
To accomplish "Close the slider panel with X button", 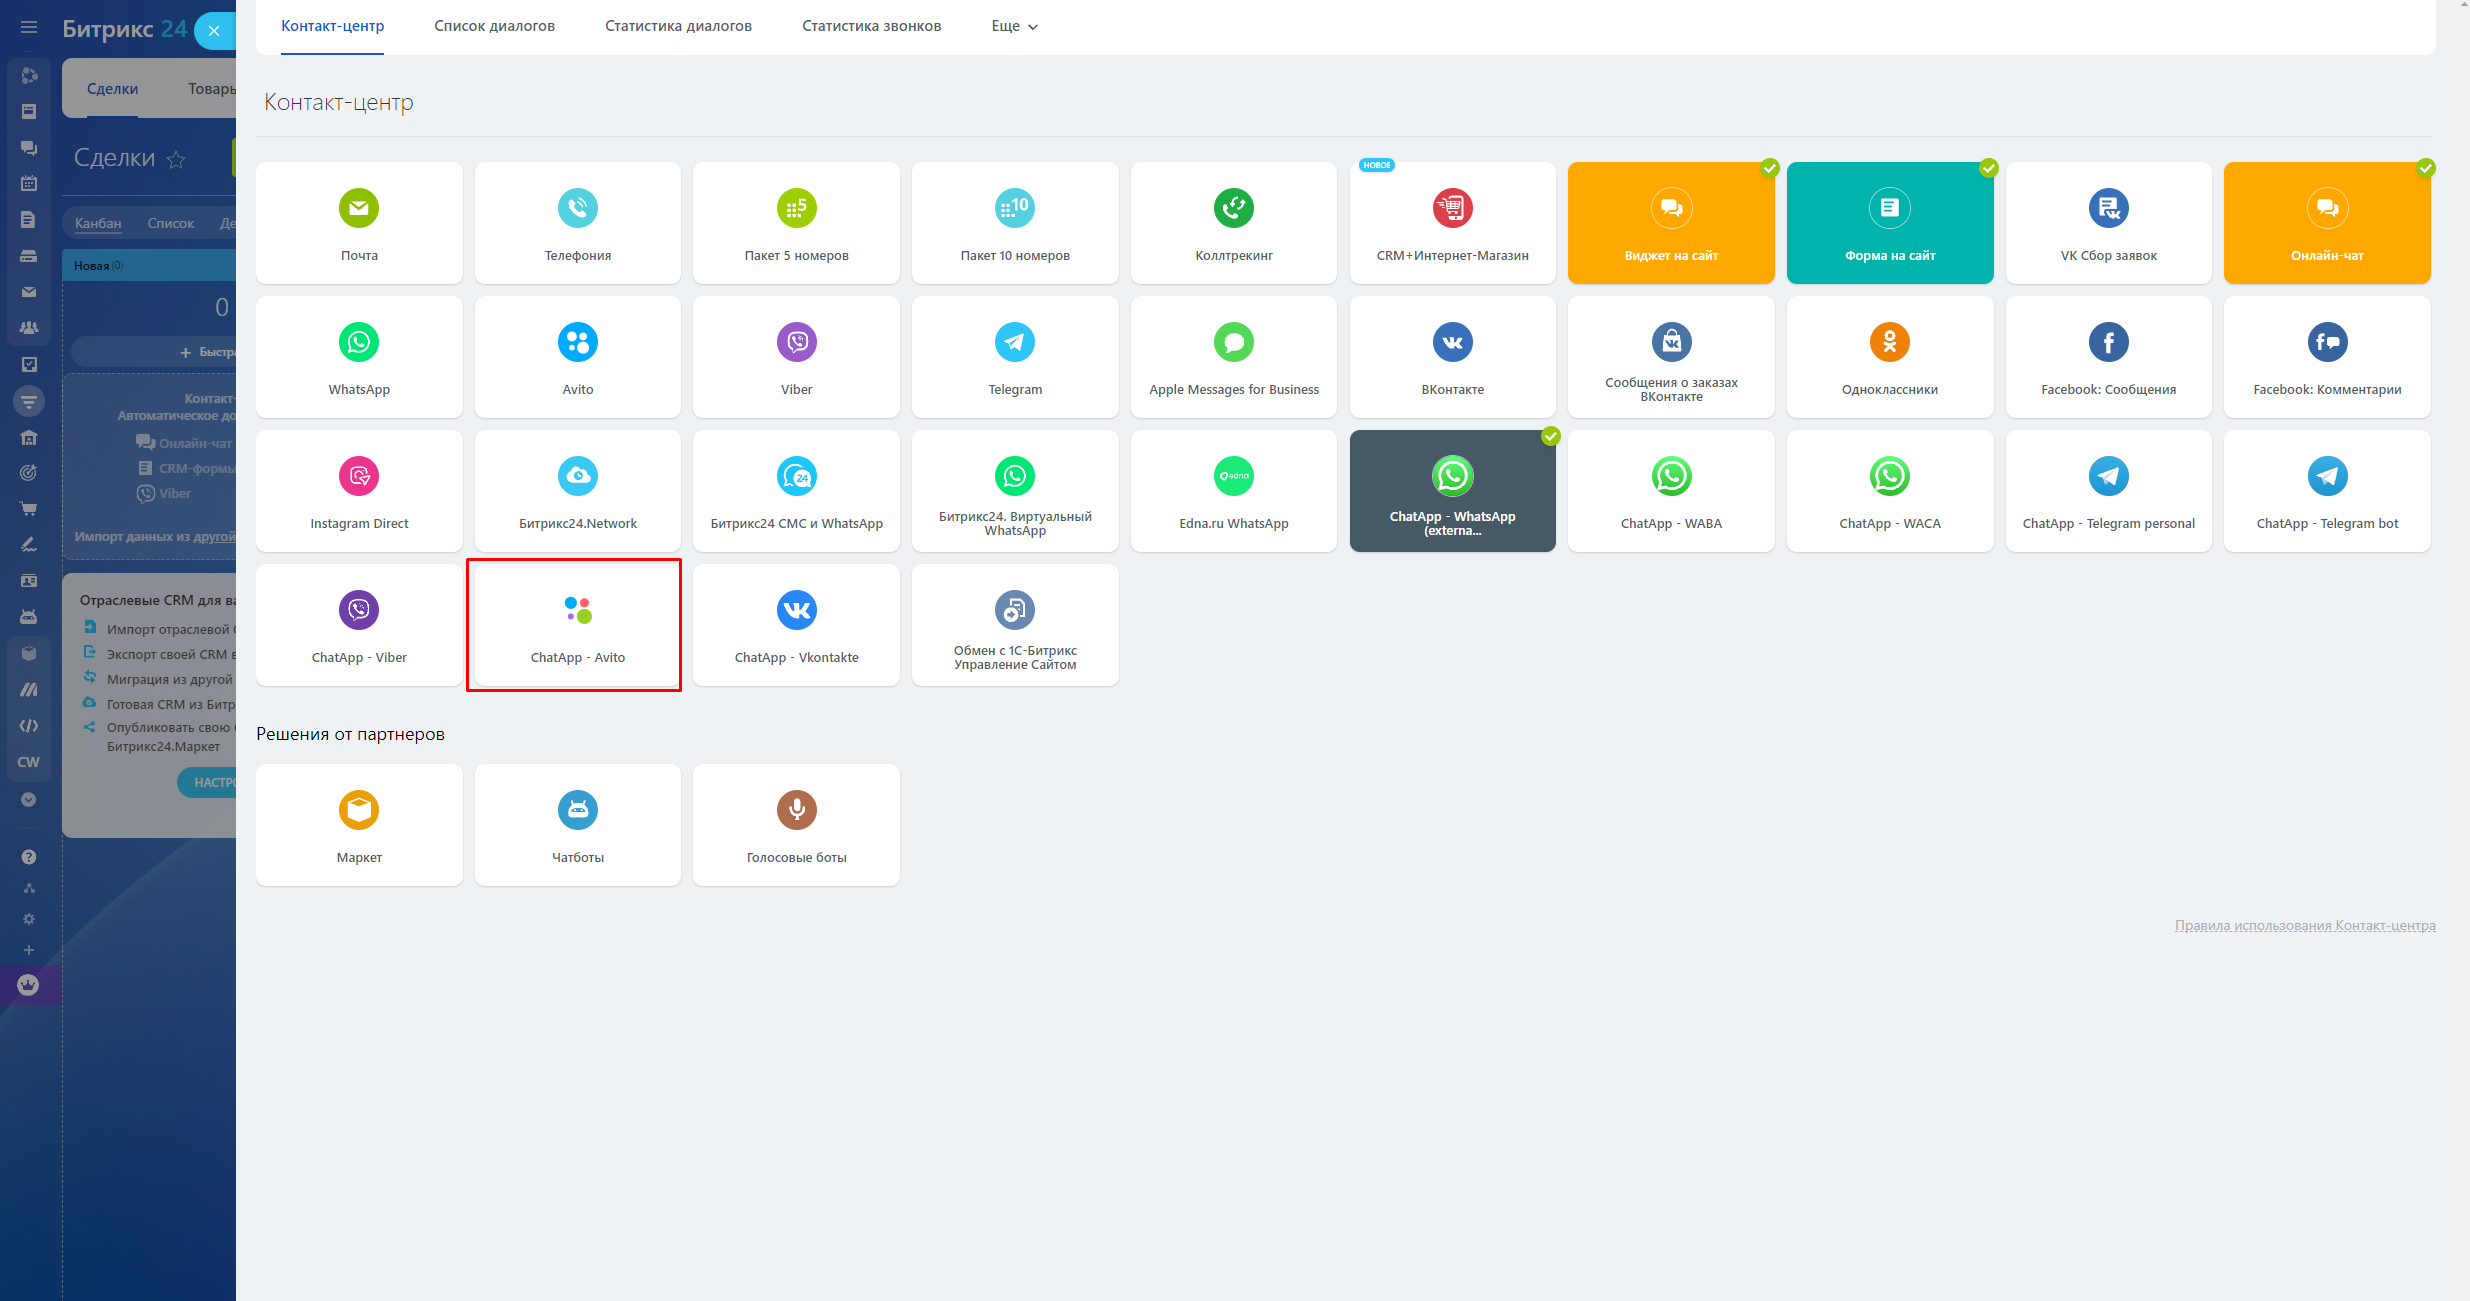I will pos(214,31).
